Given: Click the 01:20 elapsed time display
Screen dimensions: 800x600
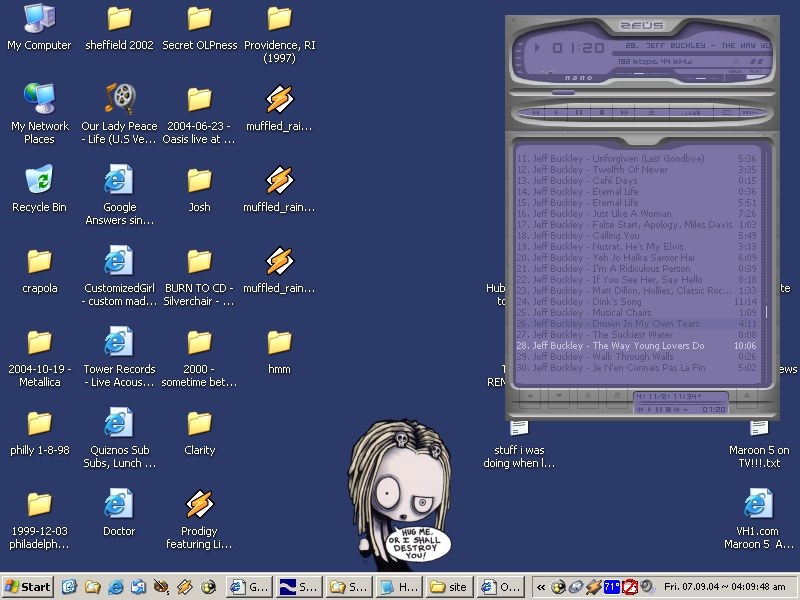Looking at the screenshot, I should click(579, 48).
